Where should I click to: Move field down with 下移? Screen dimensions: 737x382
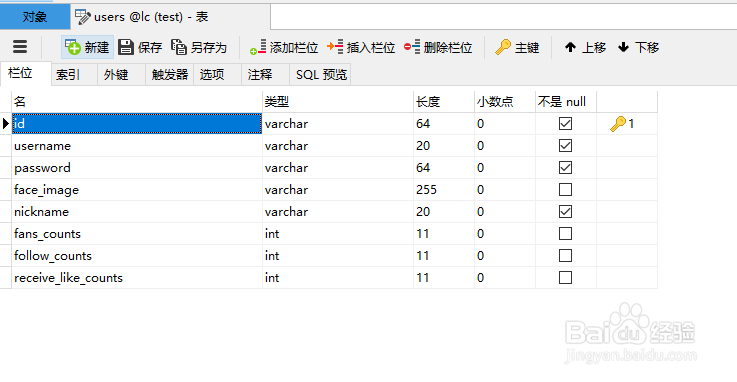click(638, 47)
